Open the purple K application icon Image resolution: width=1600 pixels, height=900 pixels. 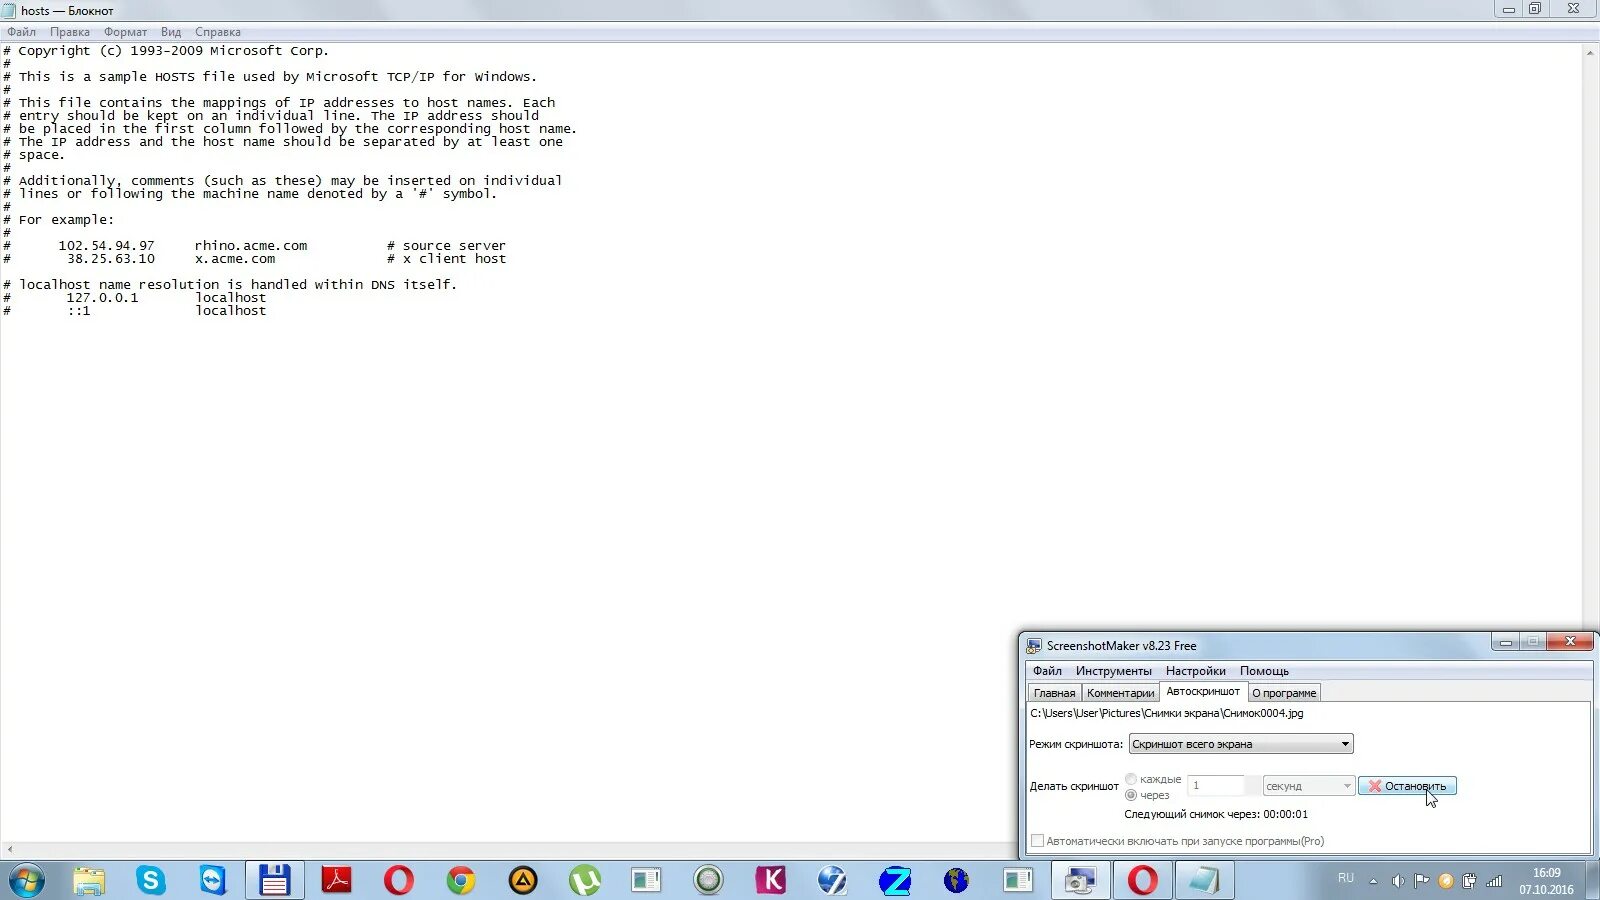[x=770, y=881]
